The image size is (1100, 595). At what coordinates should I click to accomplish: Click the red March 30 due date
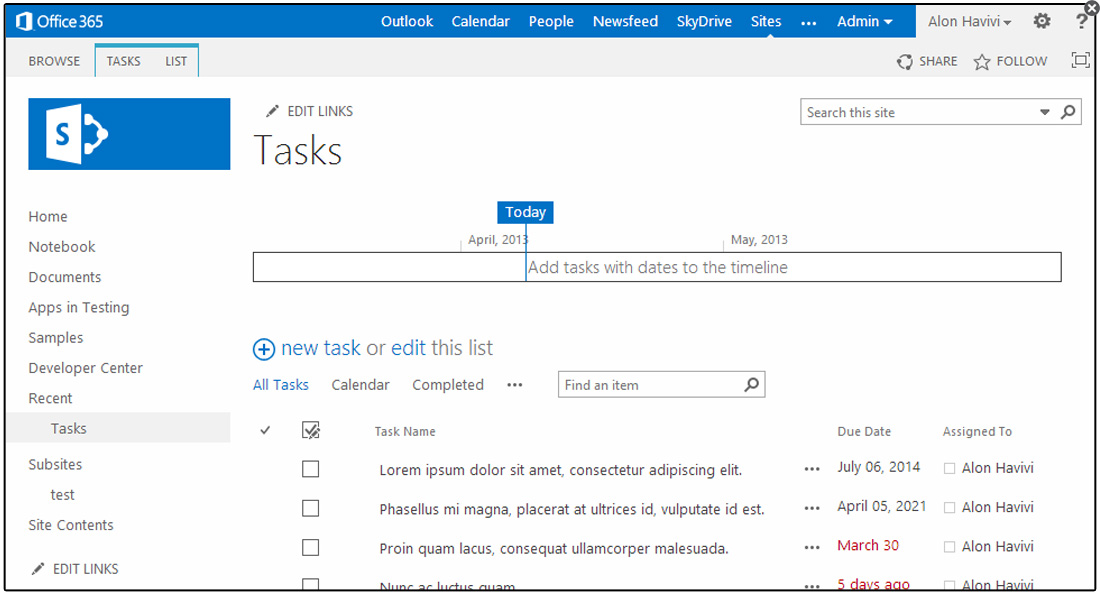868,545
